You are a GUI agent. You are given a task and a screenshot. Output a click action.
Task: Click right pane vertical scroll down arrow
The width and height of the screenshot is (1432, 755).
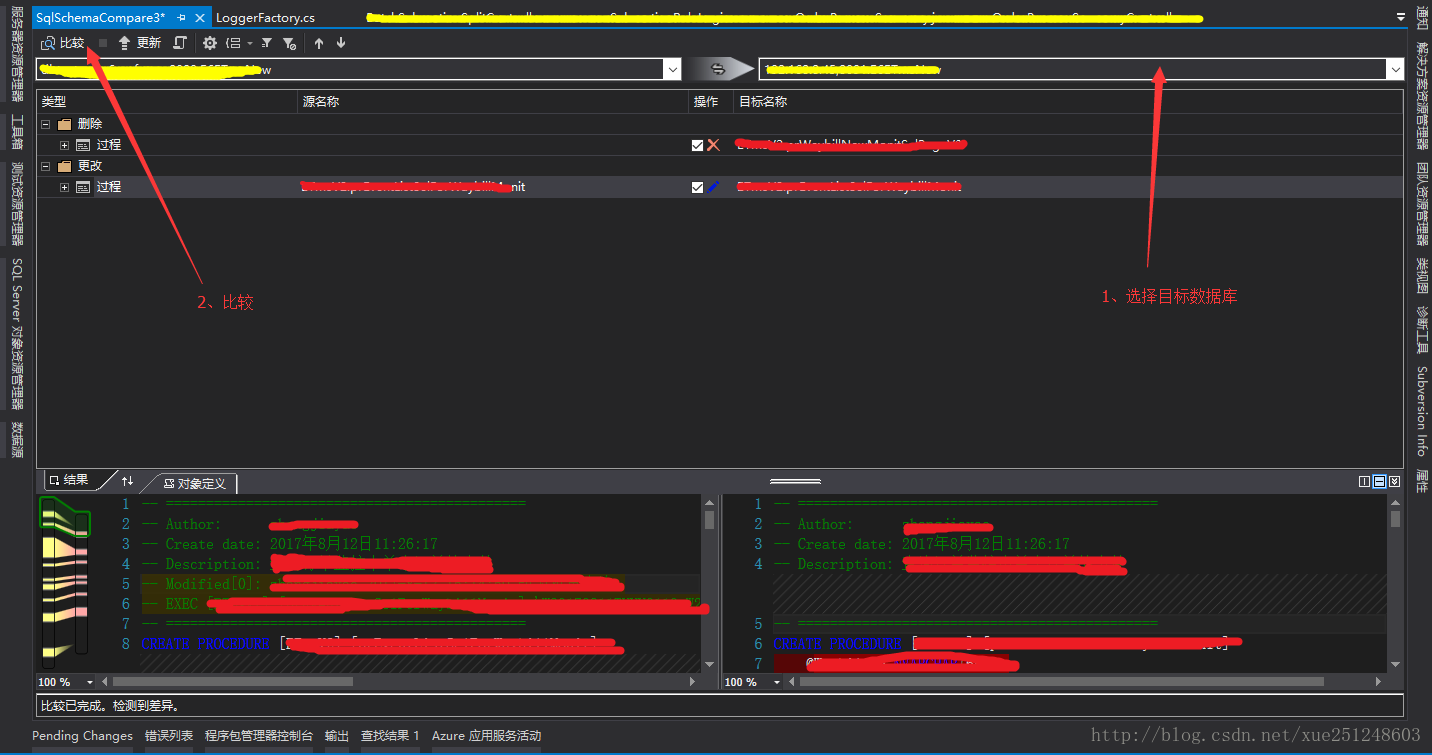coord(1395,664)
